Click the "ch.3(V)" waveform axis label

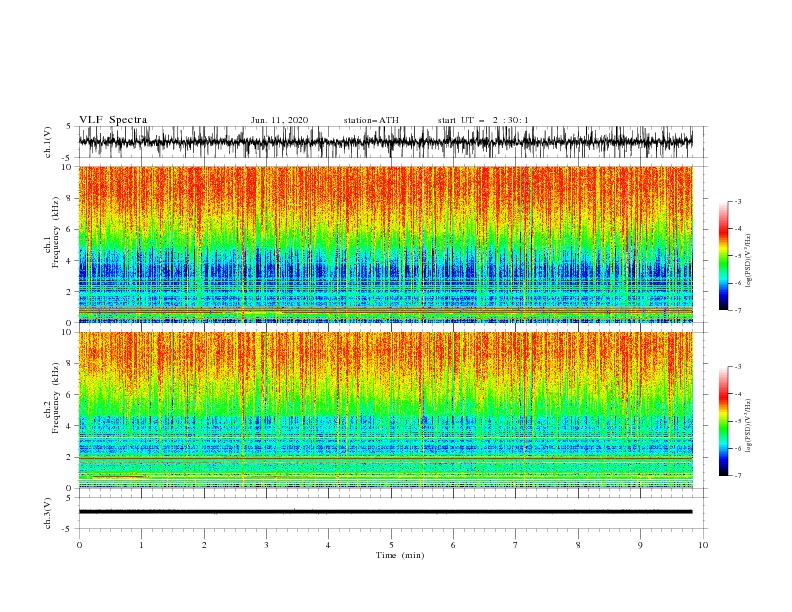pos(48,513)
